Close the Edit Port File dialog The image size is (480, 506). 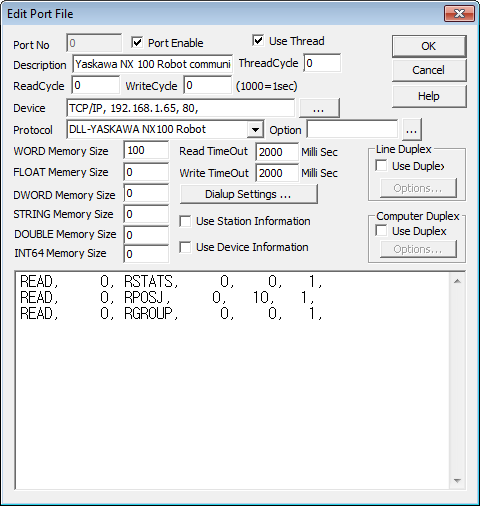point(459,14)
